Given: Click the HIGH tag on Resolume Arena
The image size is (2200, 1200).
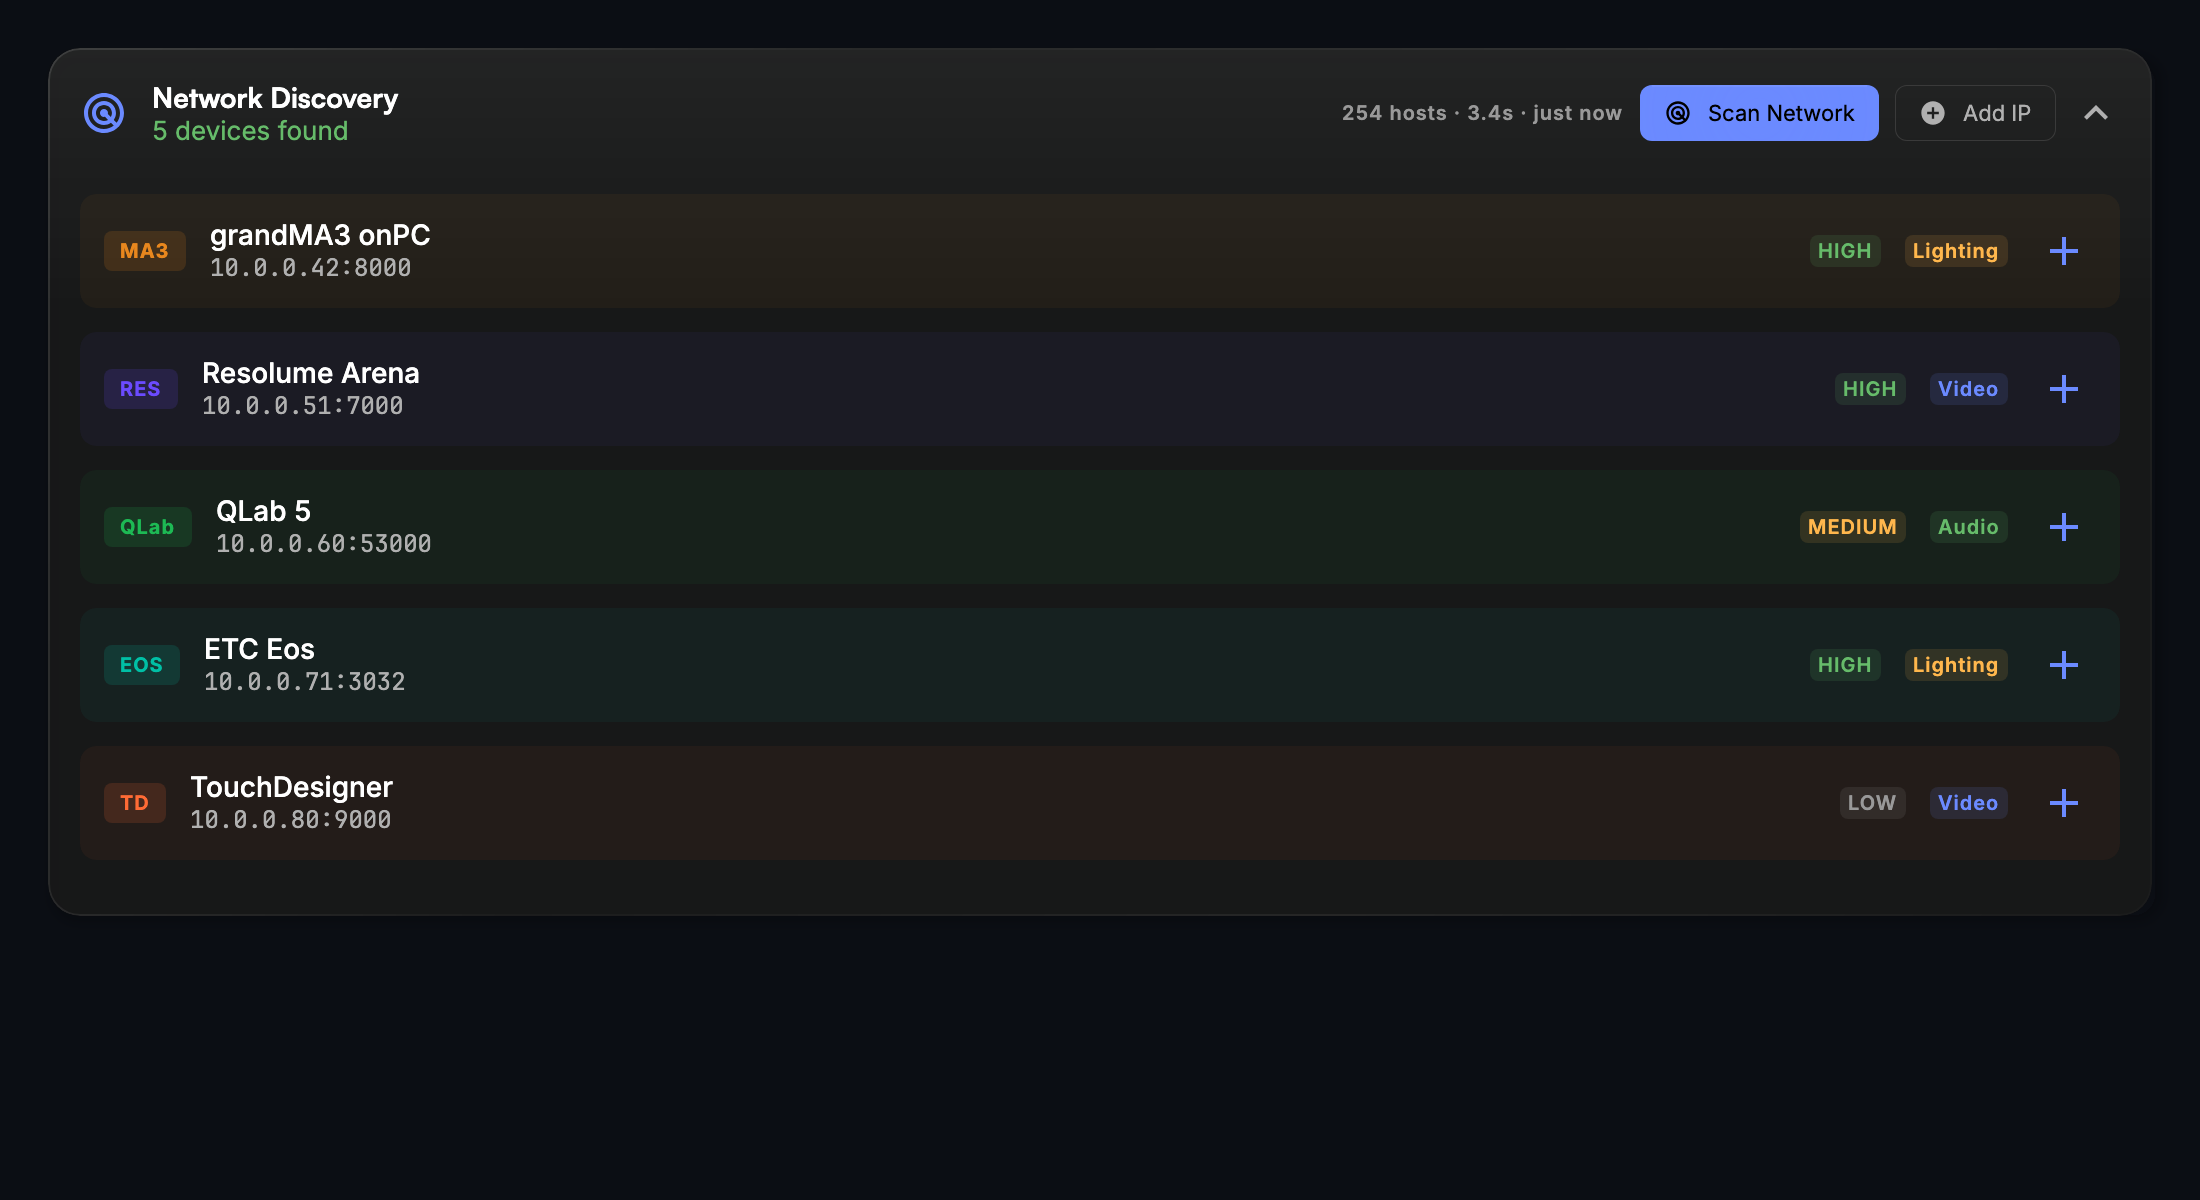Looking at the screenshot, I should coord(1870,389).
